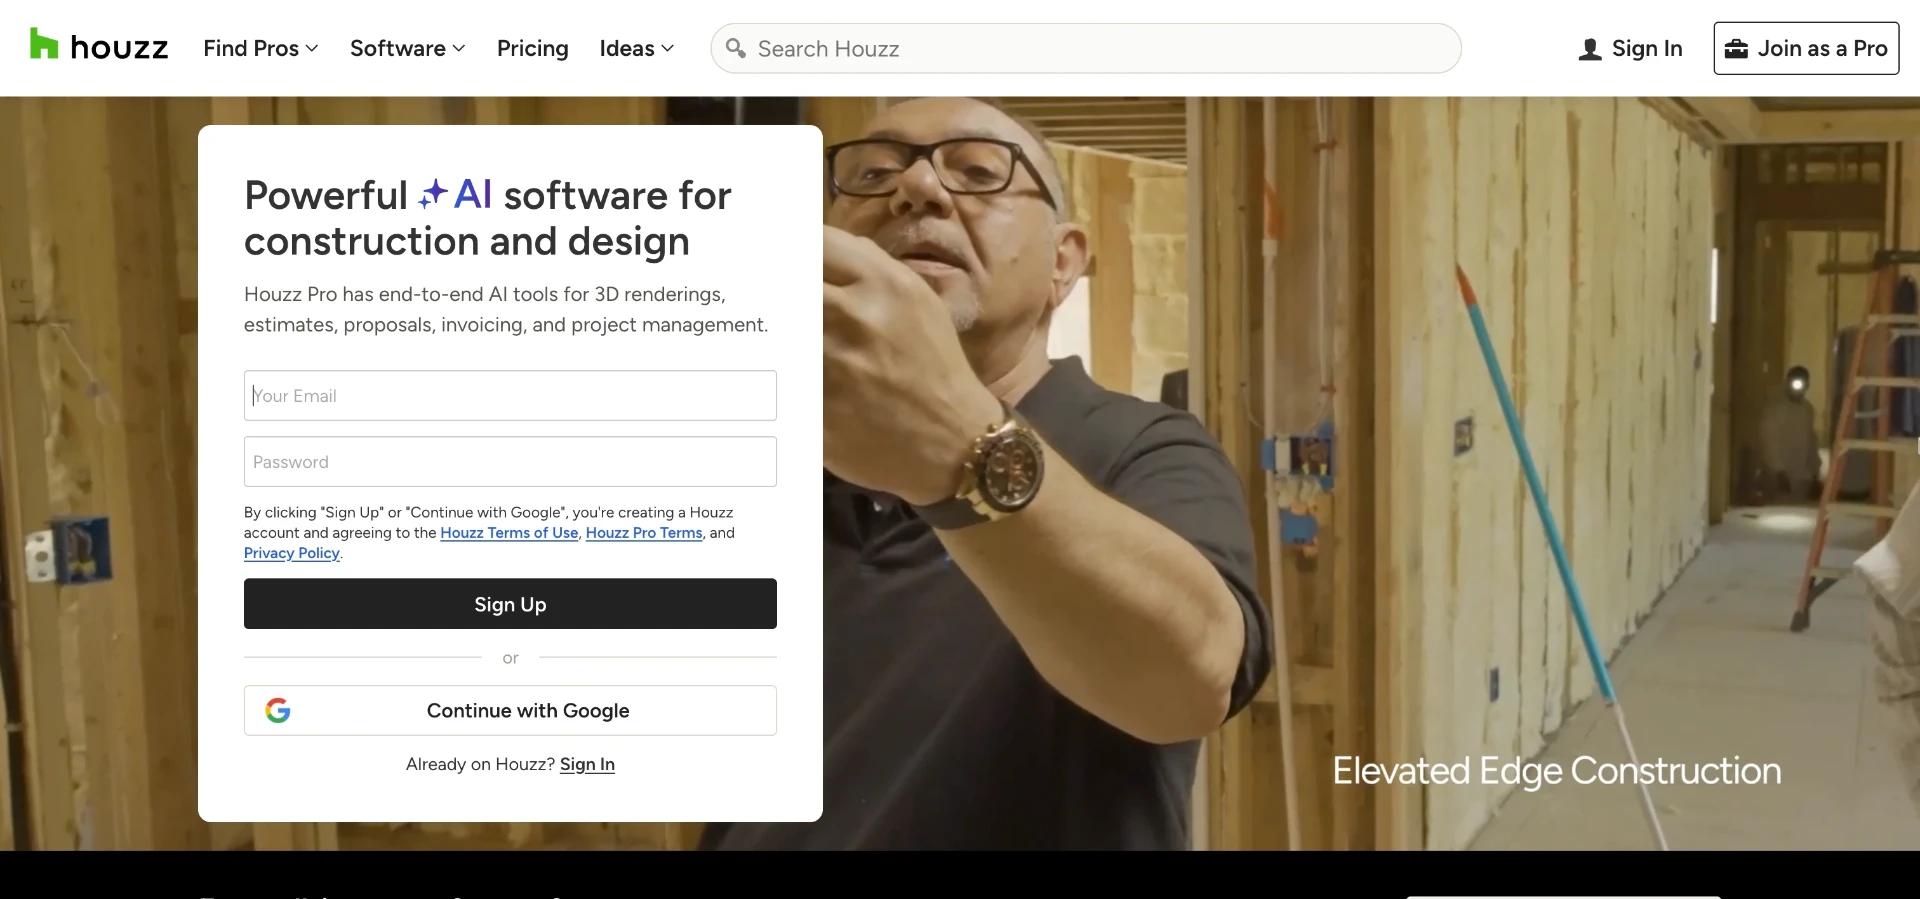
Task: Click Sign In link below Google button
Action: pos(587,764)
